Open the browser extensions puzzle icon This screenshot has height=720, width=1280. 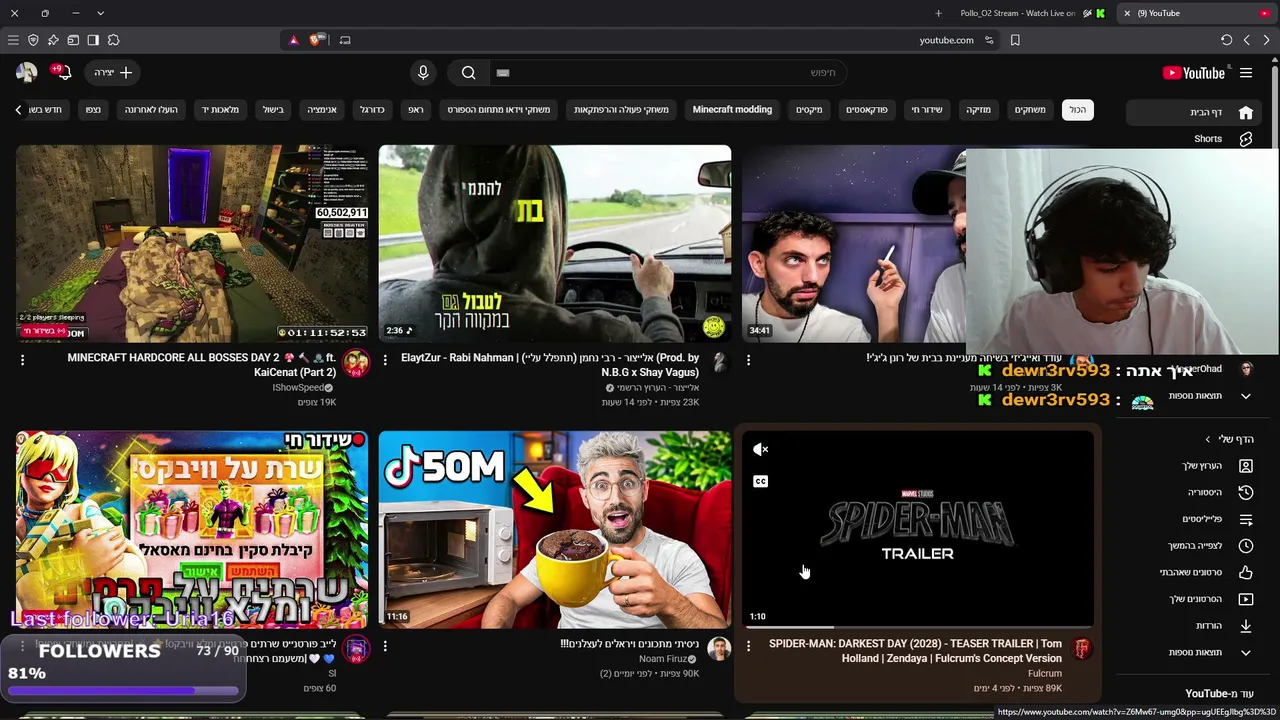click(x=113, y=40)
